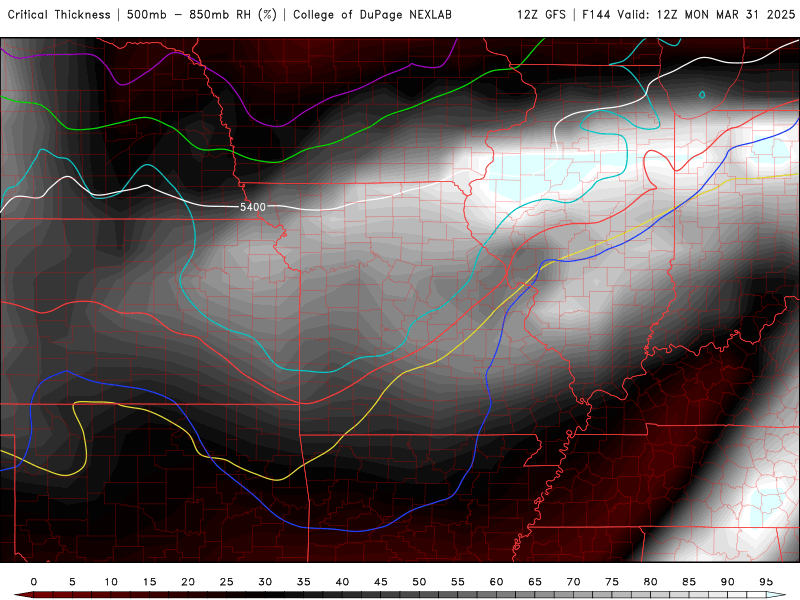Click the "20" value on the RH scale
Image resolution: width=800 pixels, height=600 pixels.
coord(188,582)
